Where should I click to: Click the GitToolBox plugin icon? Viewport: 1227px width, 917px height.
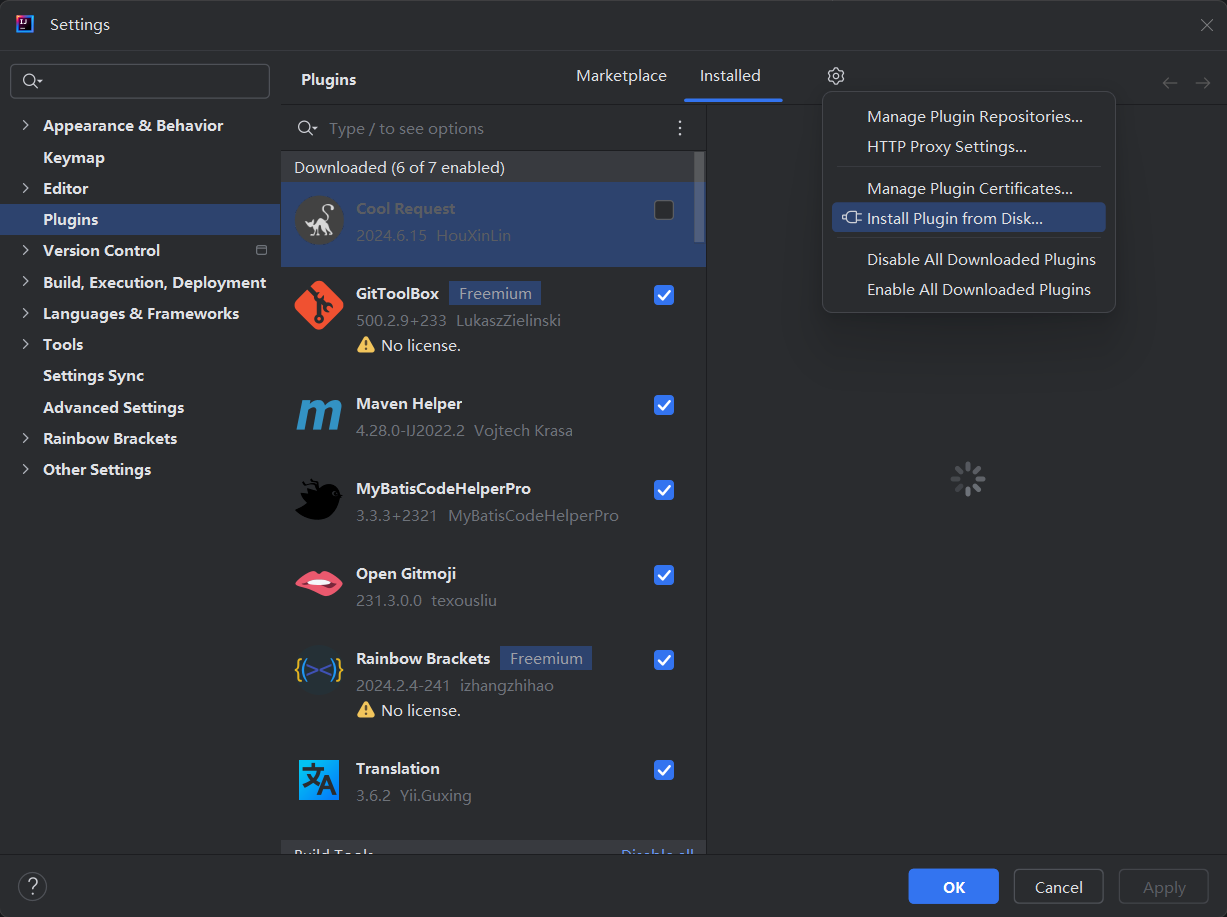[319, 306]
